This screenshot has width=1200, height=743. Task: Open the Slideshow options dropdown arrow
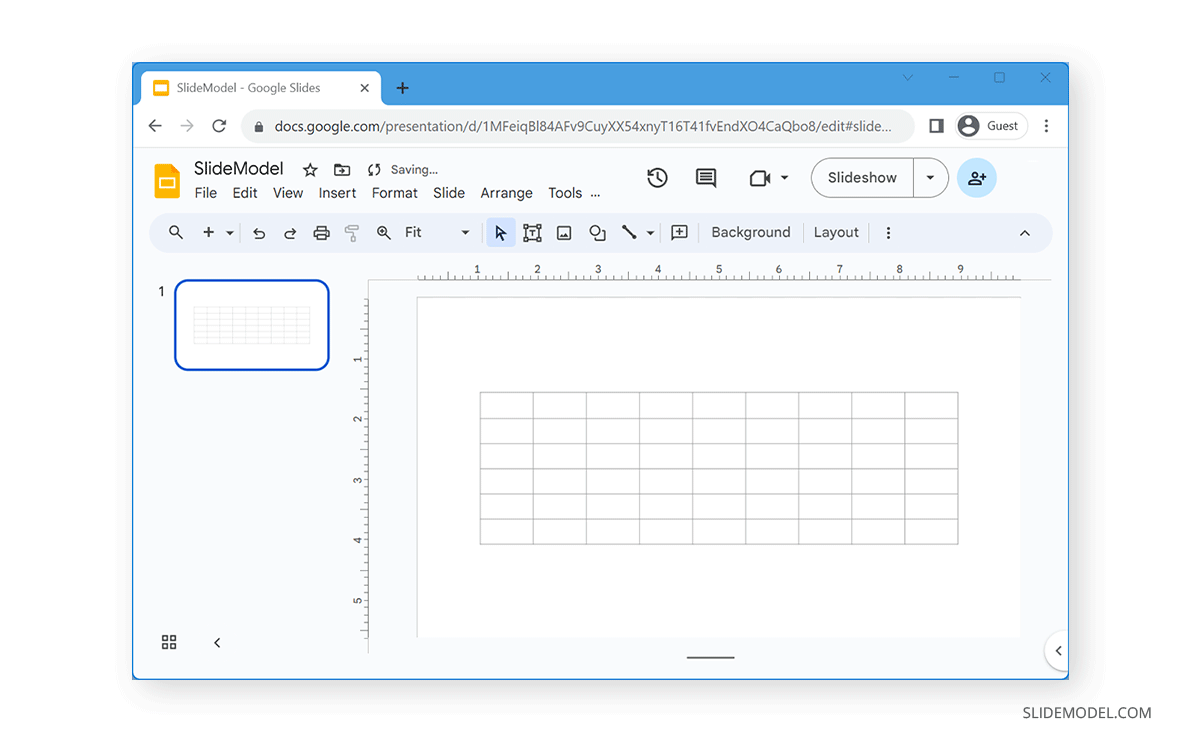pyautogui.click(x=930, y=177)
